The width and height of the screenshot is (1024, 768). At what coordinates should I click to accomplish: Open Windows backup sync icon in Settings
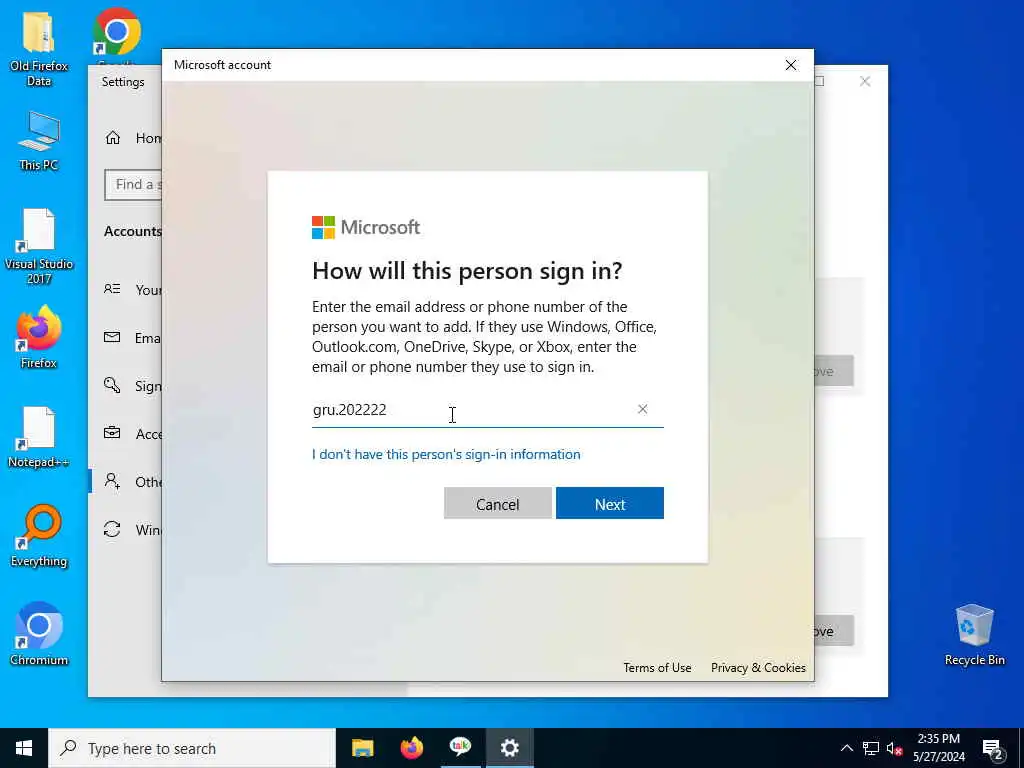[x=112, y=529]
